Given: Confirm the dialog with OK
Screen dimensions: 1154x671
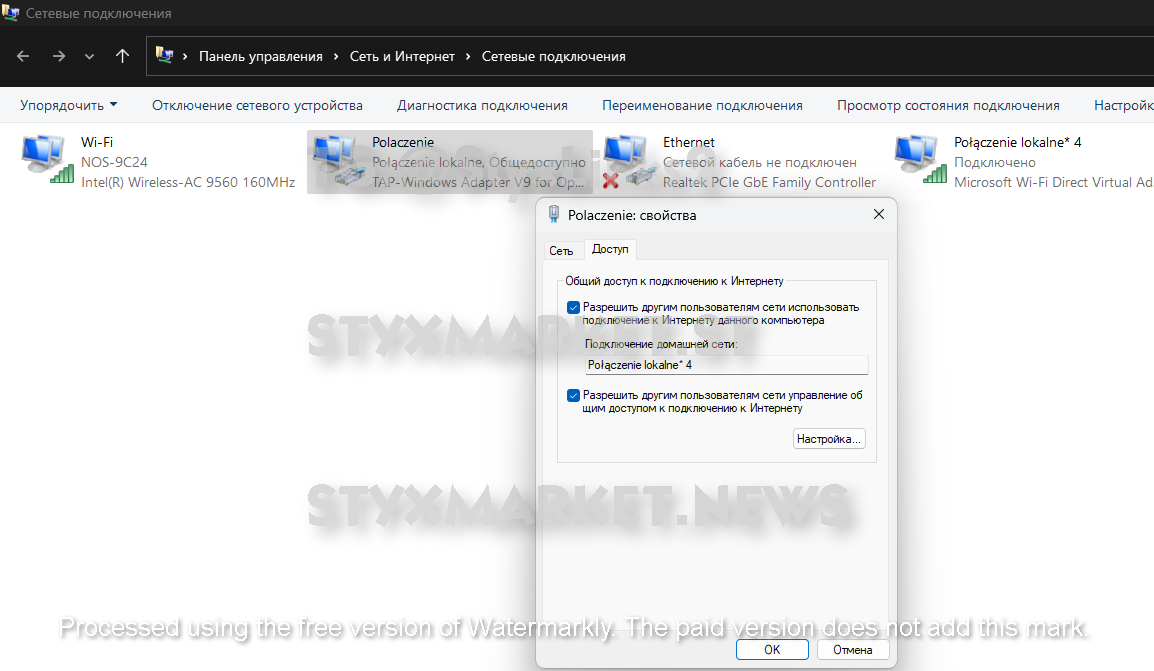Looking at the screenshot, I should (772, 650).
